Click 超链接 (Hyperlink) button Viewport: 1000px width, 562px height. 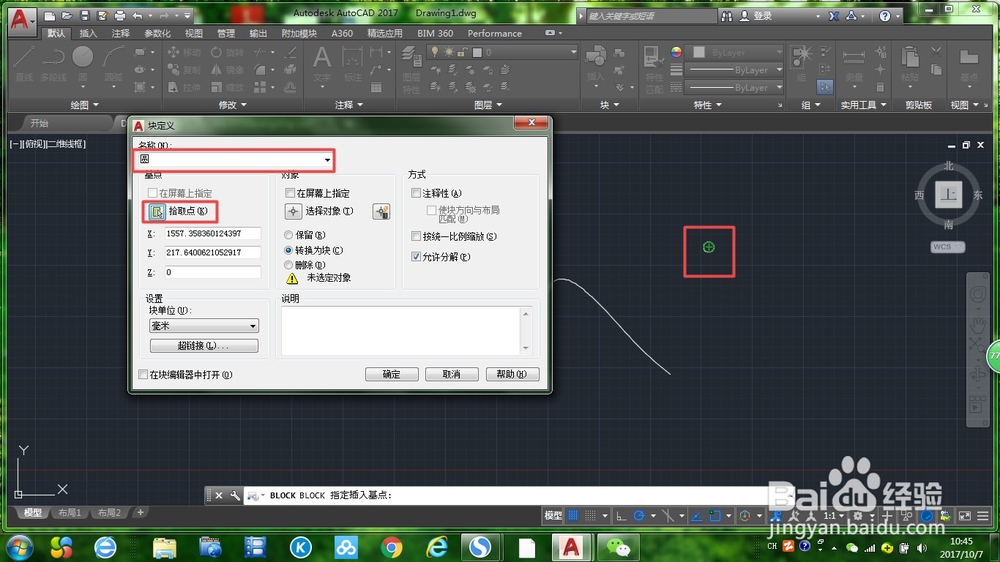(x=204, y=346)
